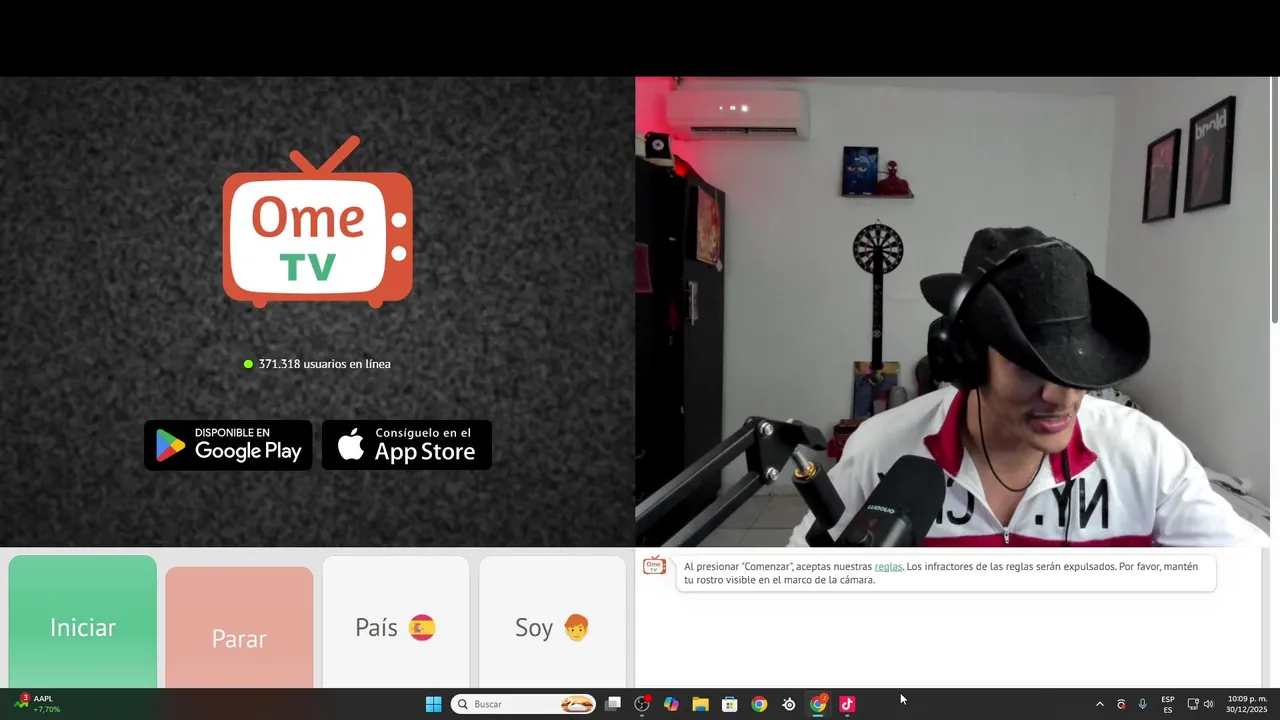Open Microsoft Store from the taskbar
Image resolution: width=1280 pixels, height=720 pixels.
pos(730,704)
